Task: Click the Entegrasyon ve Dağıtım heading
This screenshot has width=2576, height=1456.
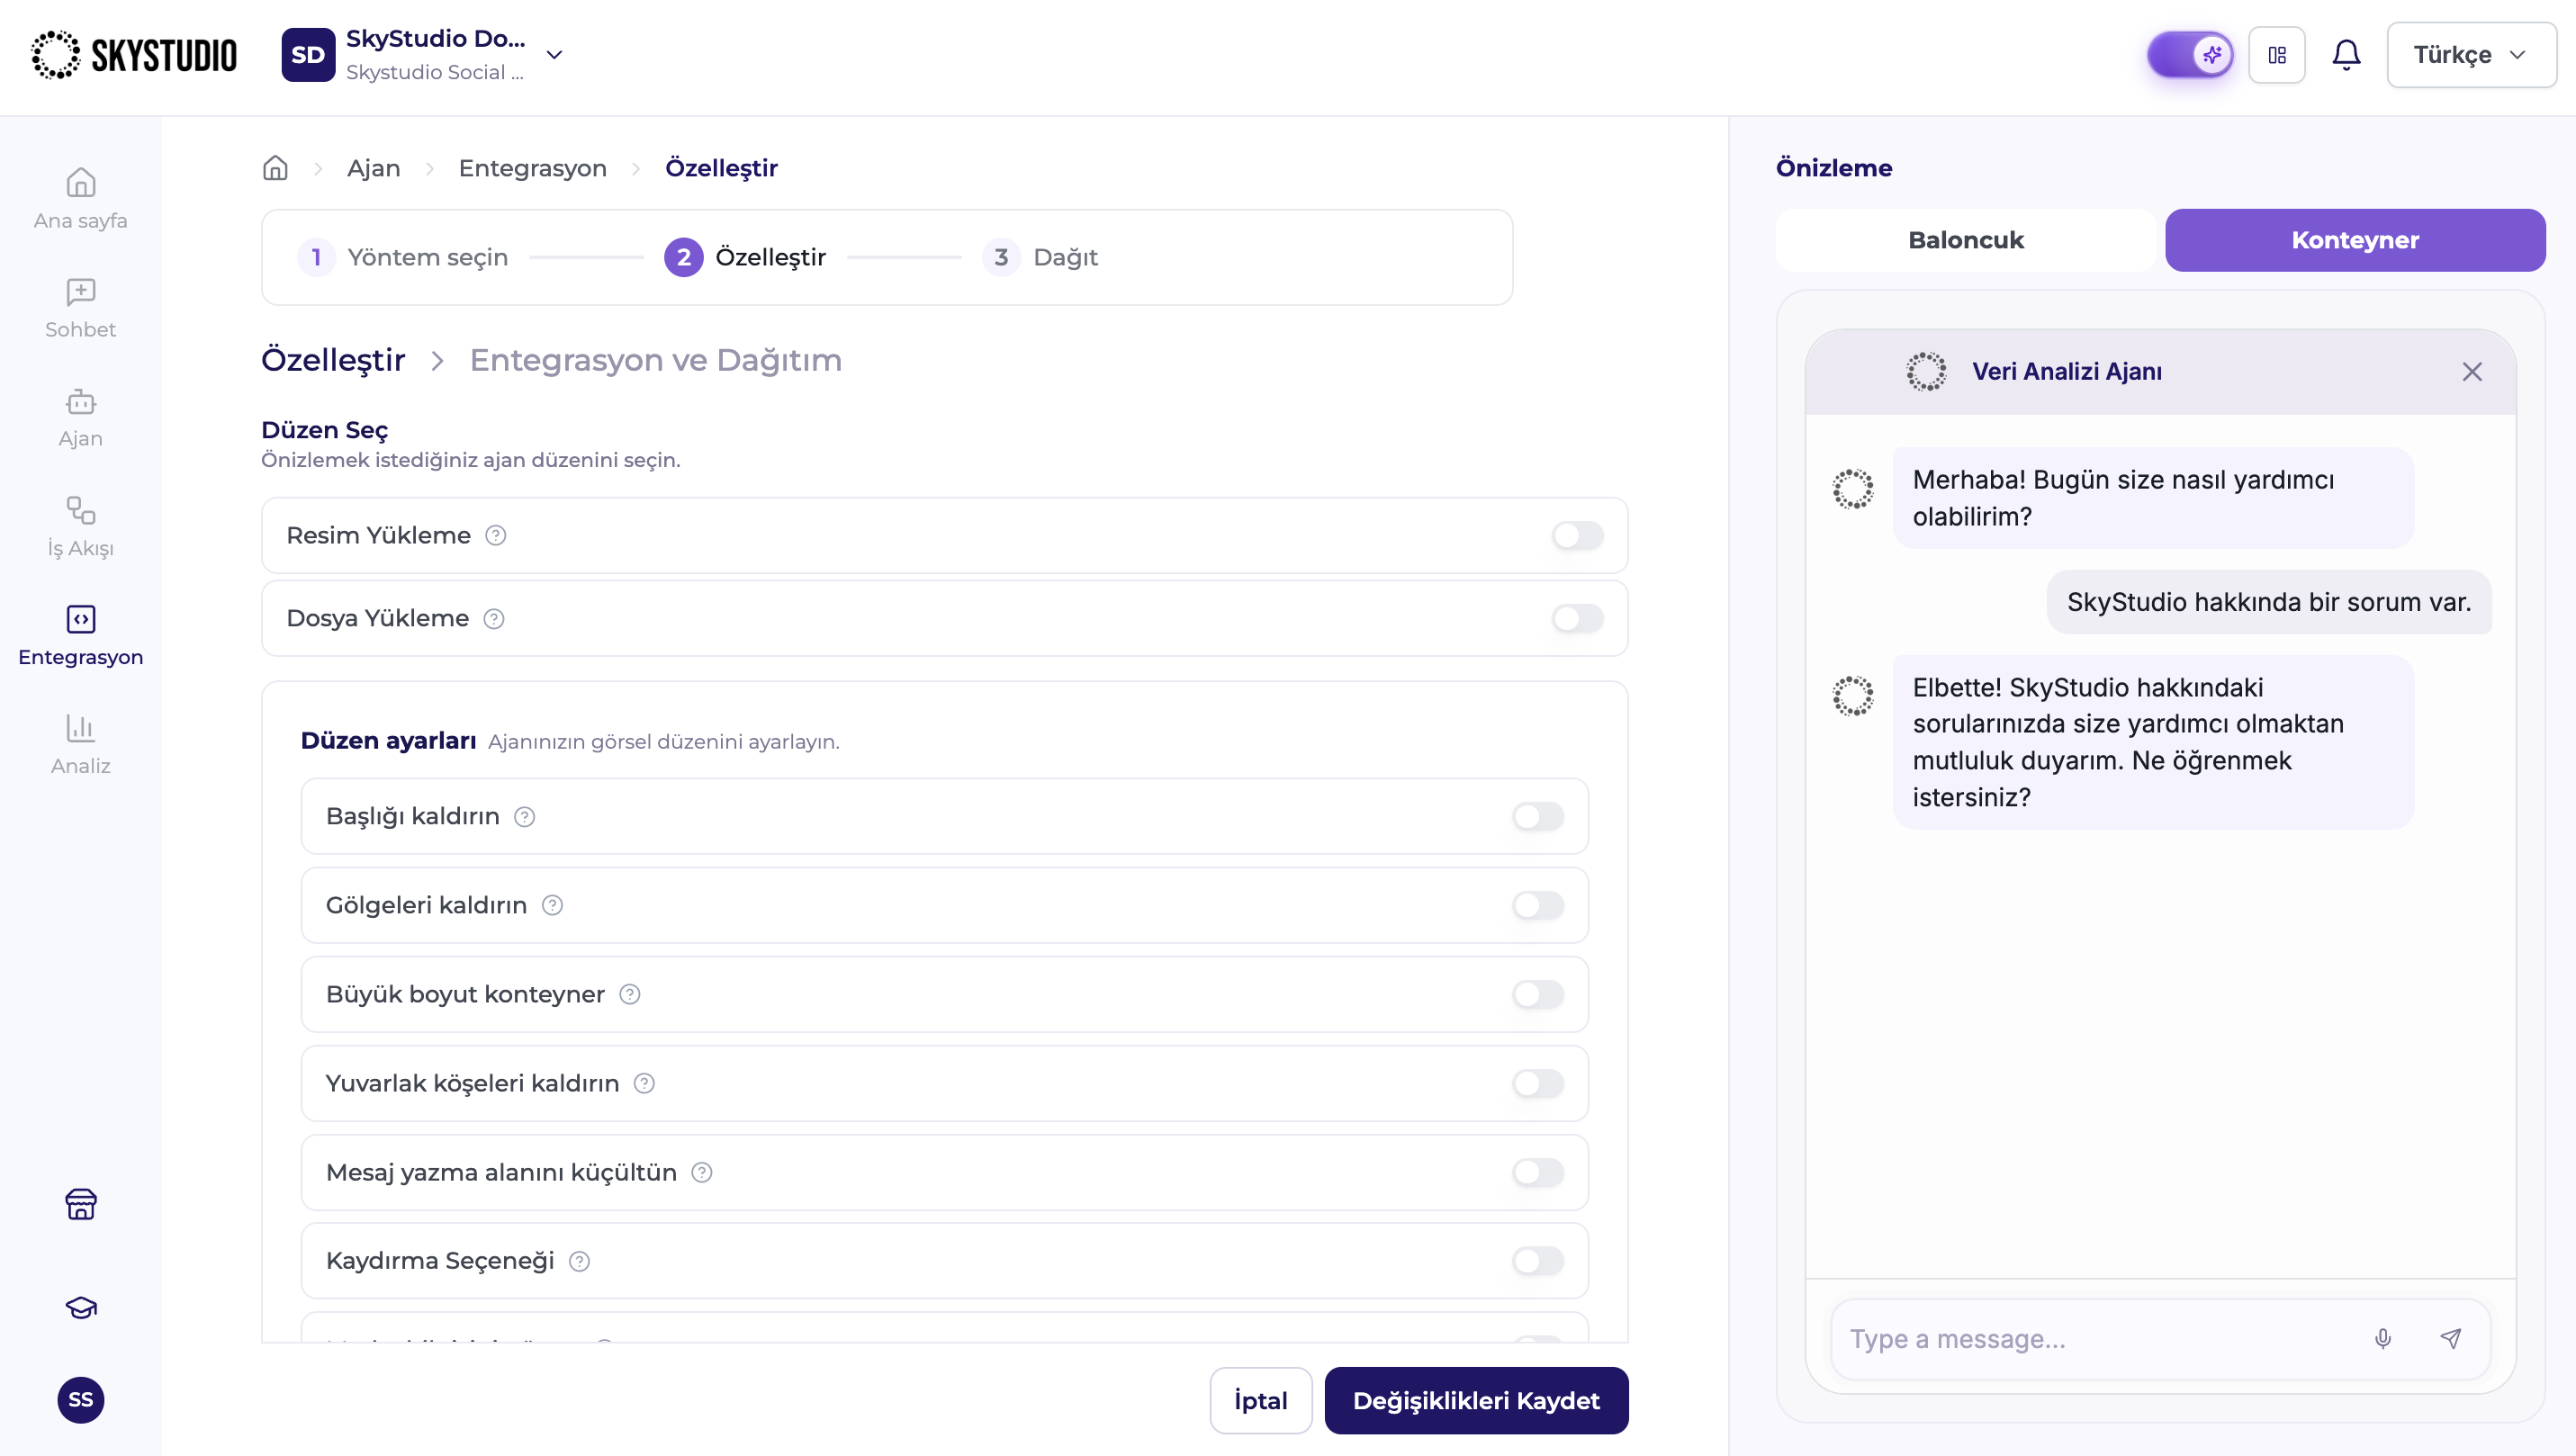Action: click(656, 360)
